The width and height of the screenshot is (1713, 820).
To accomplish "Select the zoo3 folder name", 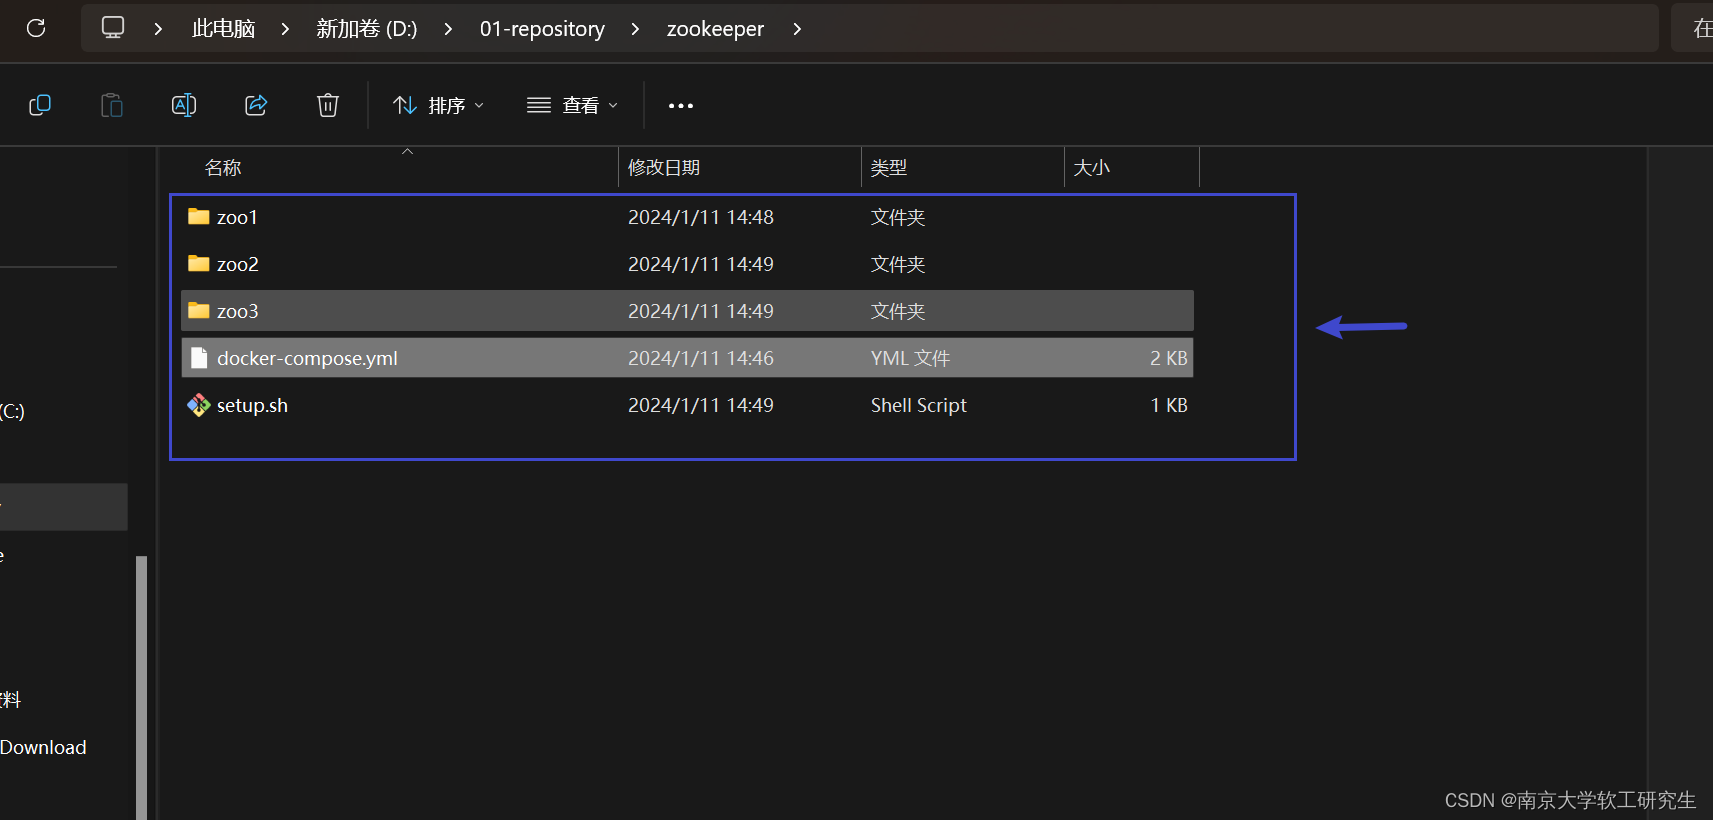I will tap(238, 311).
